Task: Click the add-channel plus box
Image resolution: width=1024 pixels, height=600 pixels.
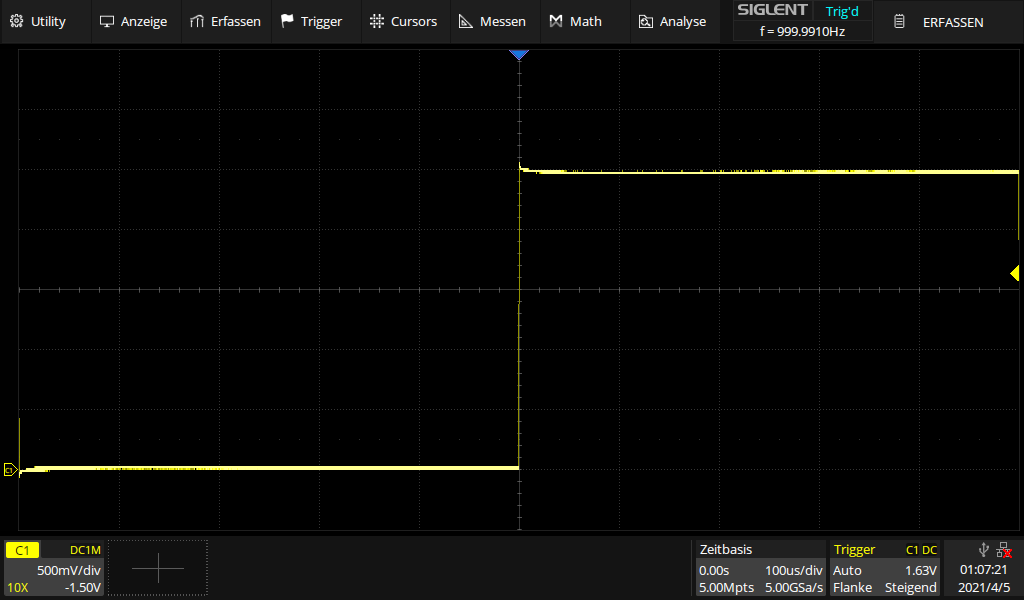Action: pyautogui.click(x=157, y=568)
